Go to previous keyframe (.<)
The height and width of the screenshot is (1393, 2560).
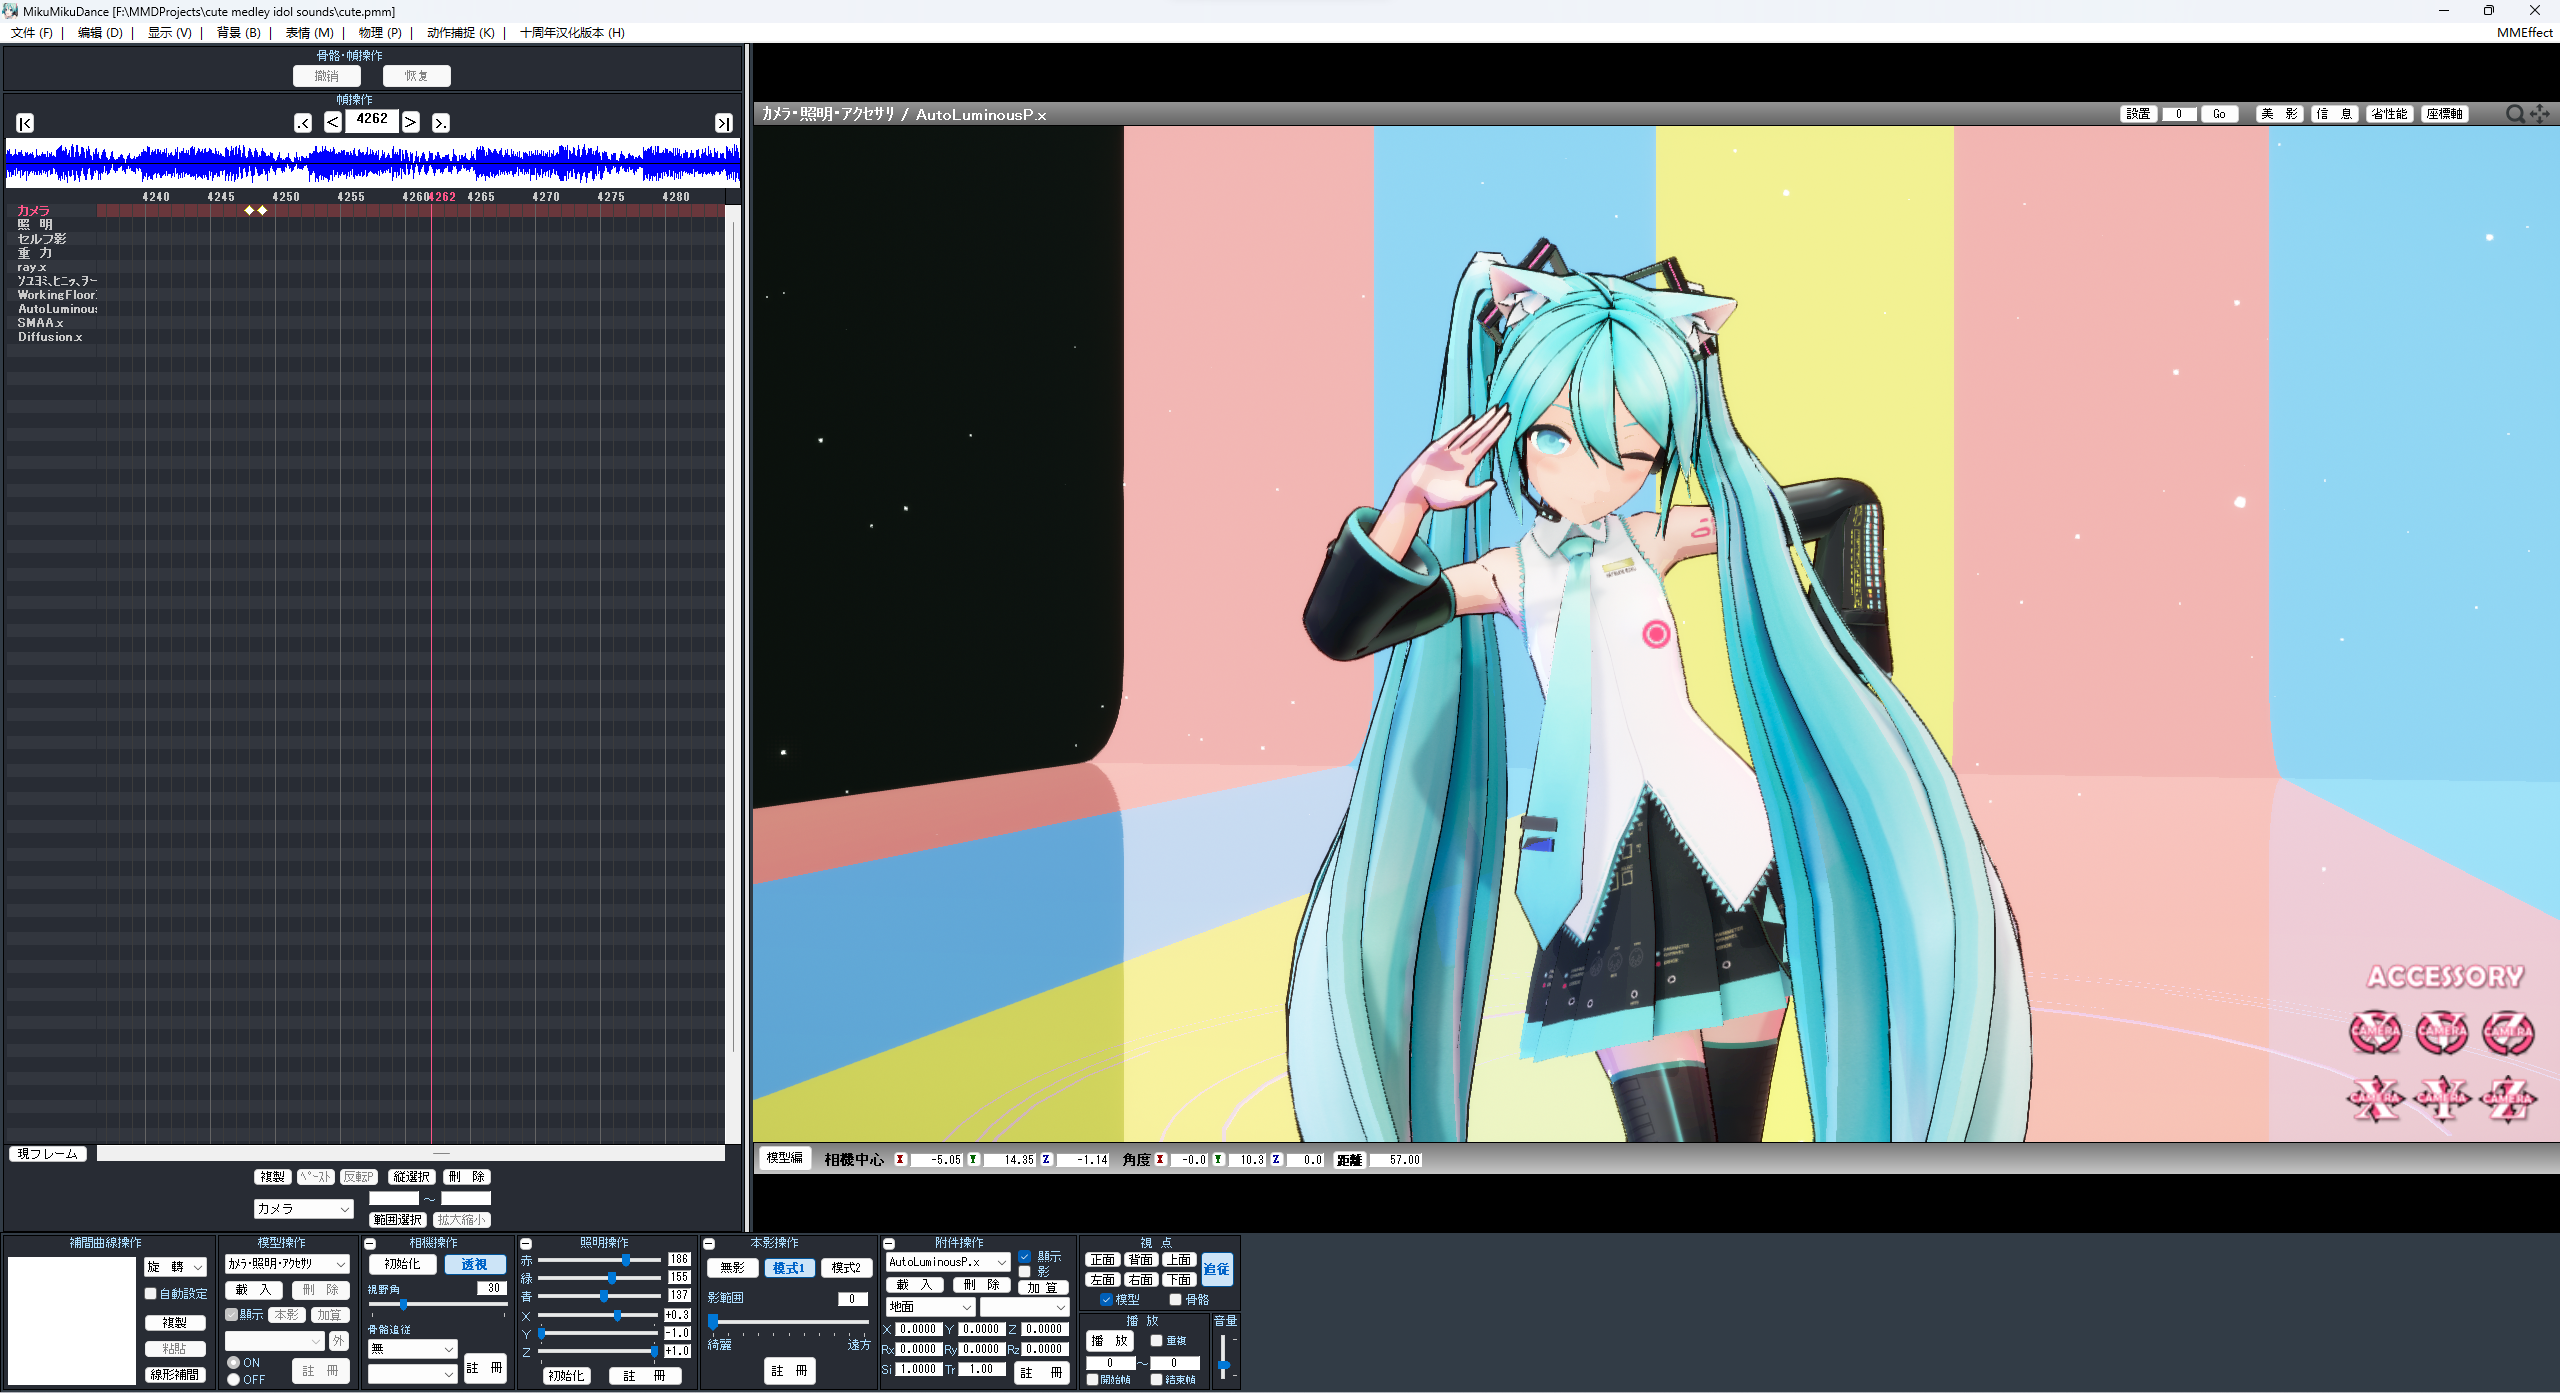pyautogui.click(x=303, y=123)
